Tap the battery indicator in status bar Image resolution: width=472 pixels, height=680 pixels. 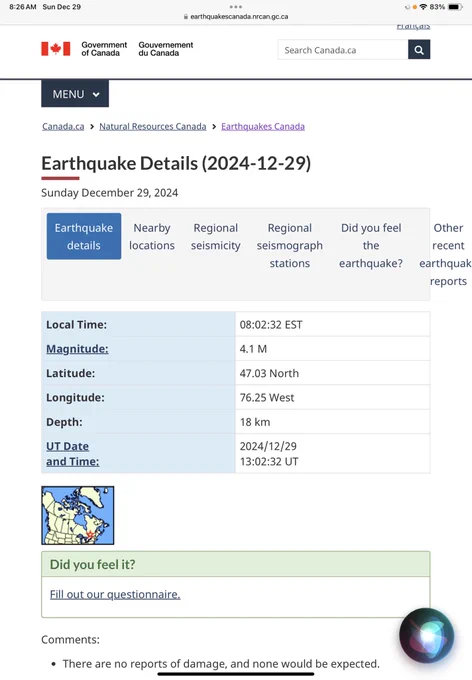455,7
